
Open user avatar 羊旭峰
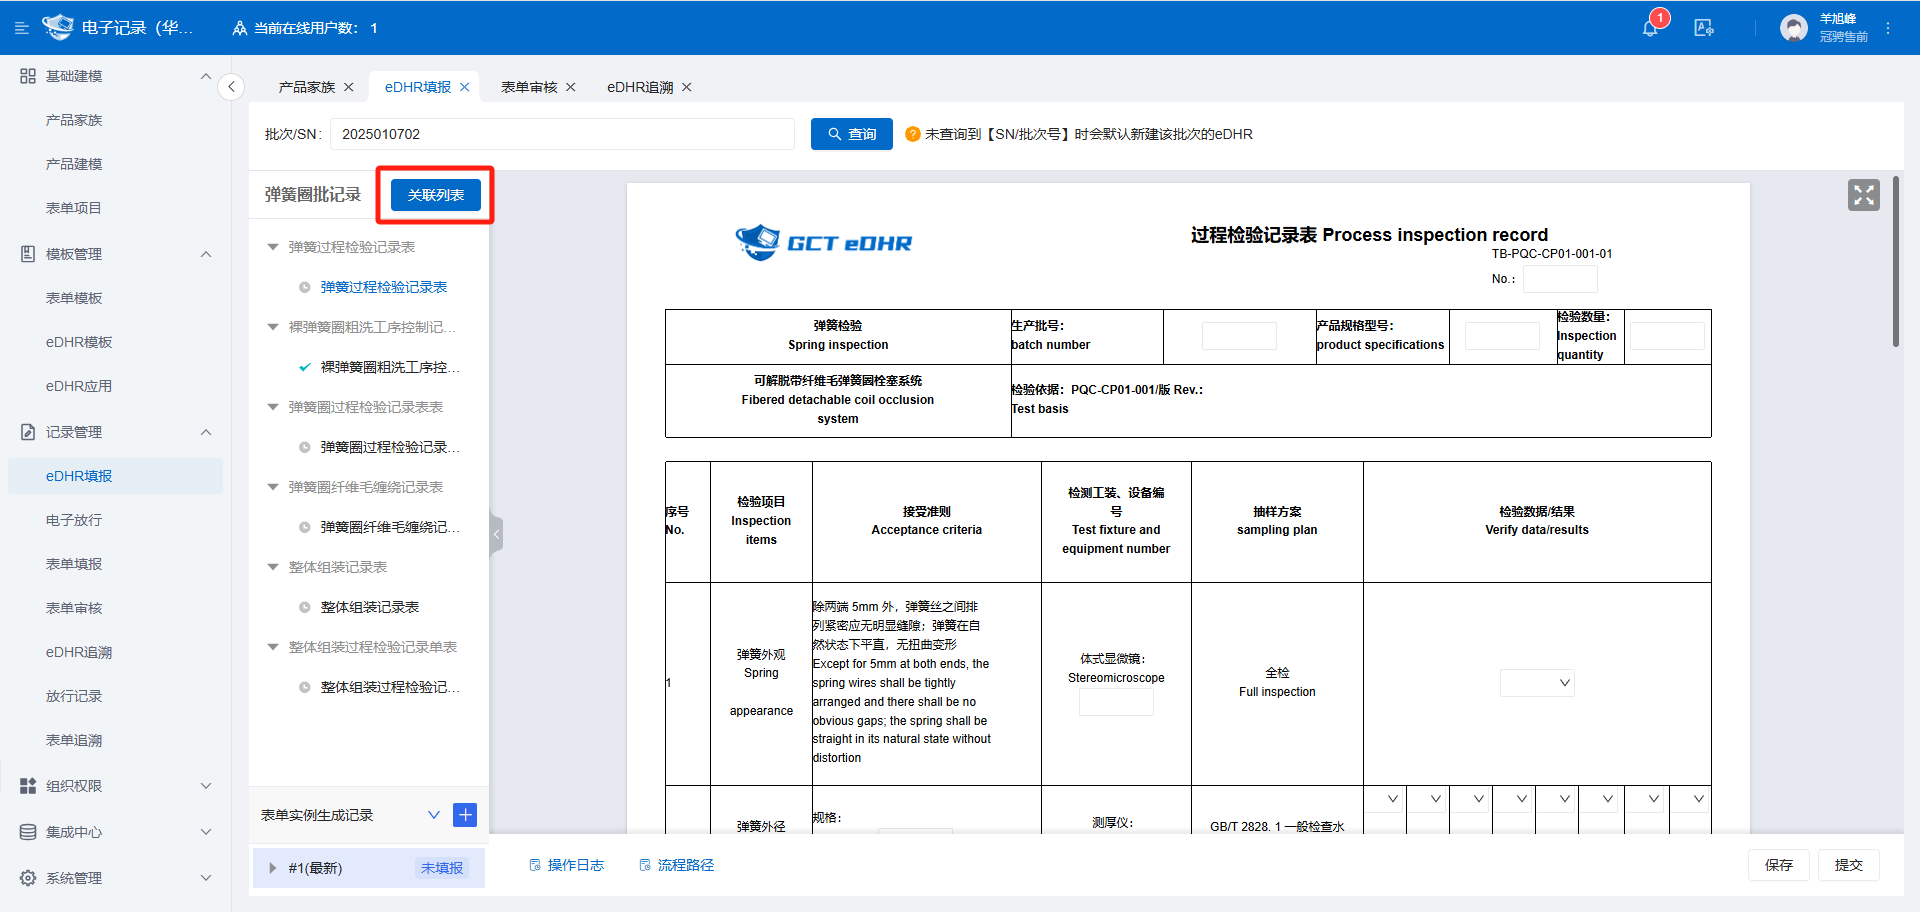coord(1794,28)
